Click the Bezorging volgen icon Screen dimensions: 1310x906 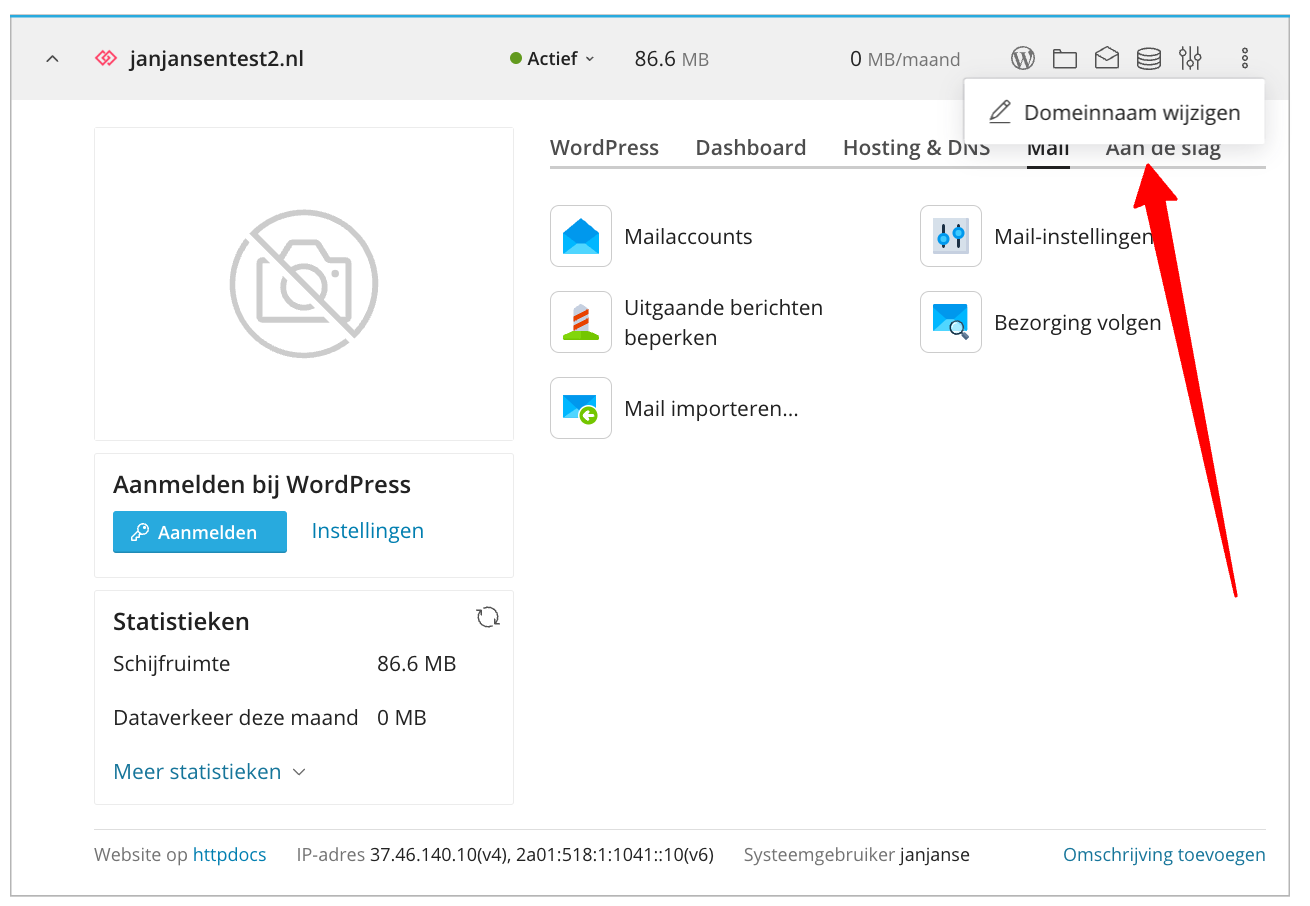pos(951,323)
